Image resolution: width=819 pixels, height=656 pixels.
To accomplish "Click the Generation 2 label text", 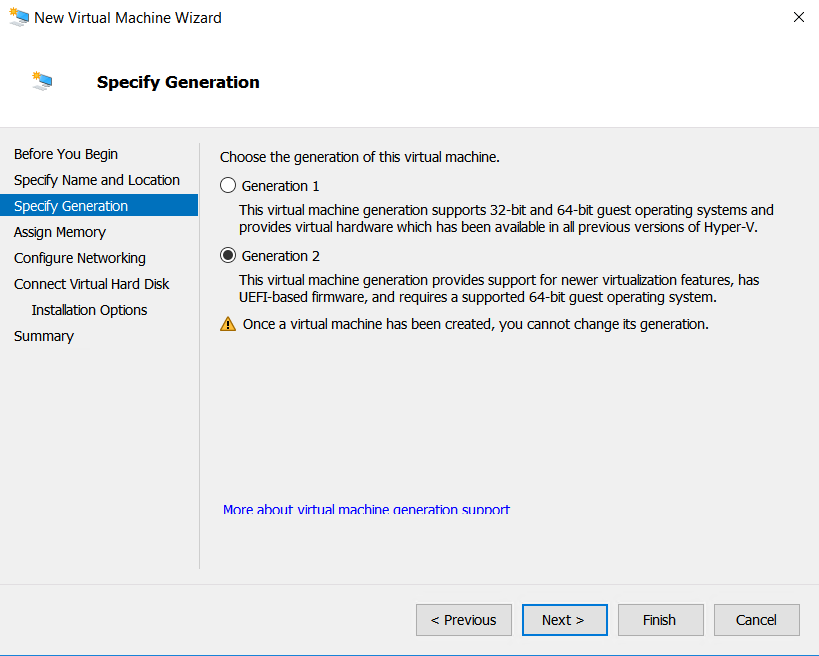I will pyautogui.click(x=281, y=256).
